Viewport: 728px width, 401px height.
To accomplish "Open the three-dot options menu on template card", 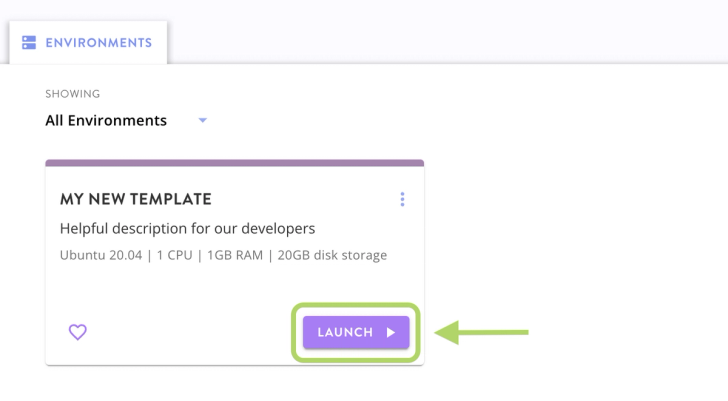I will tap(402, 199).
